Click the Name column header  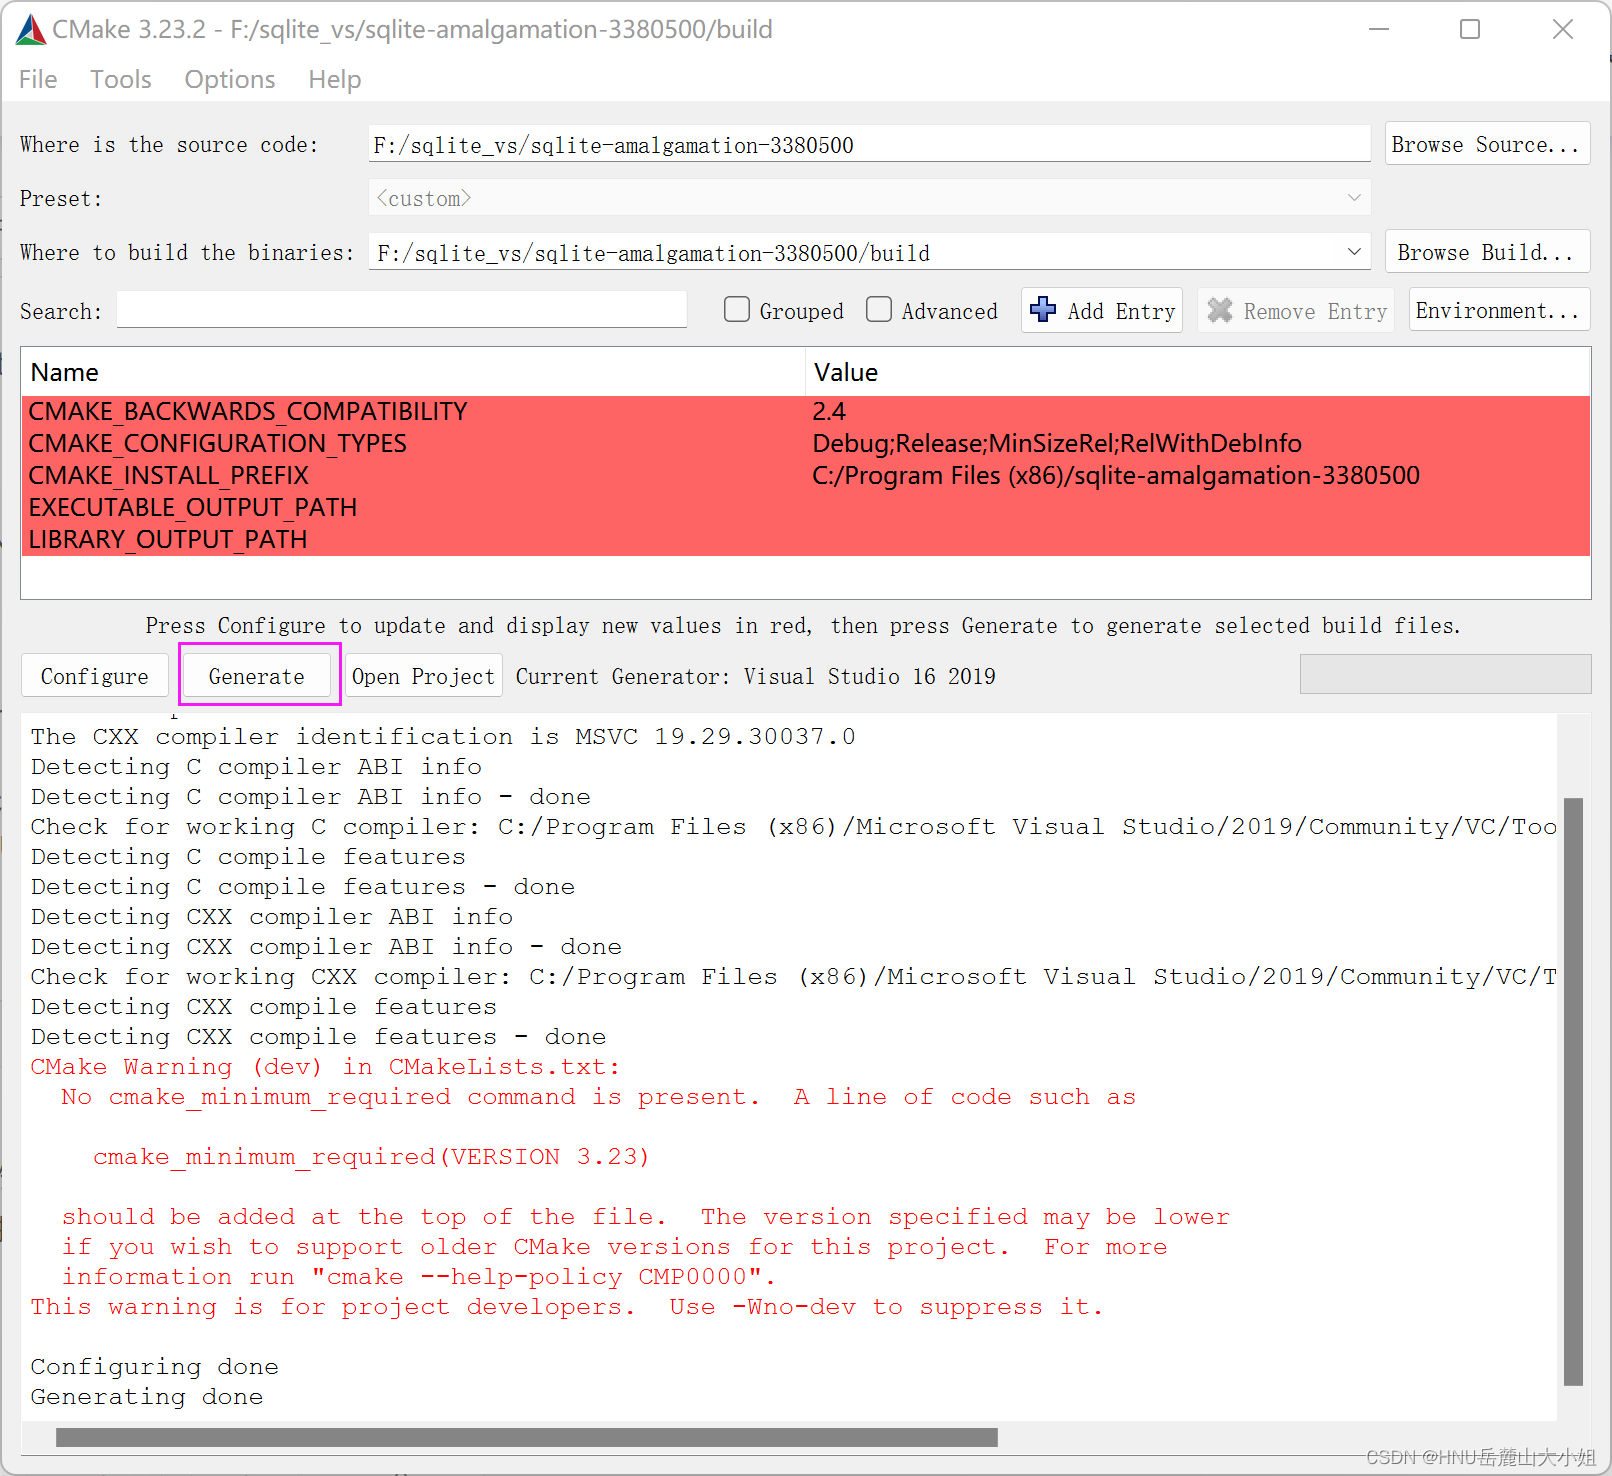(x=413, y=372)
